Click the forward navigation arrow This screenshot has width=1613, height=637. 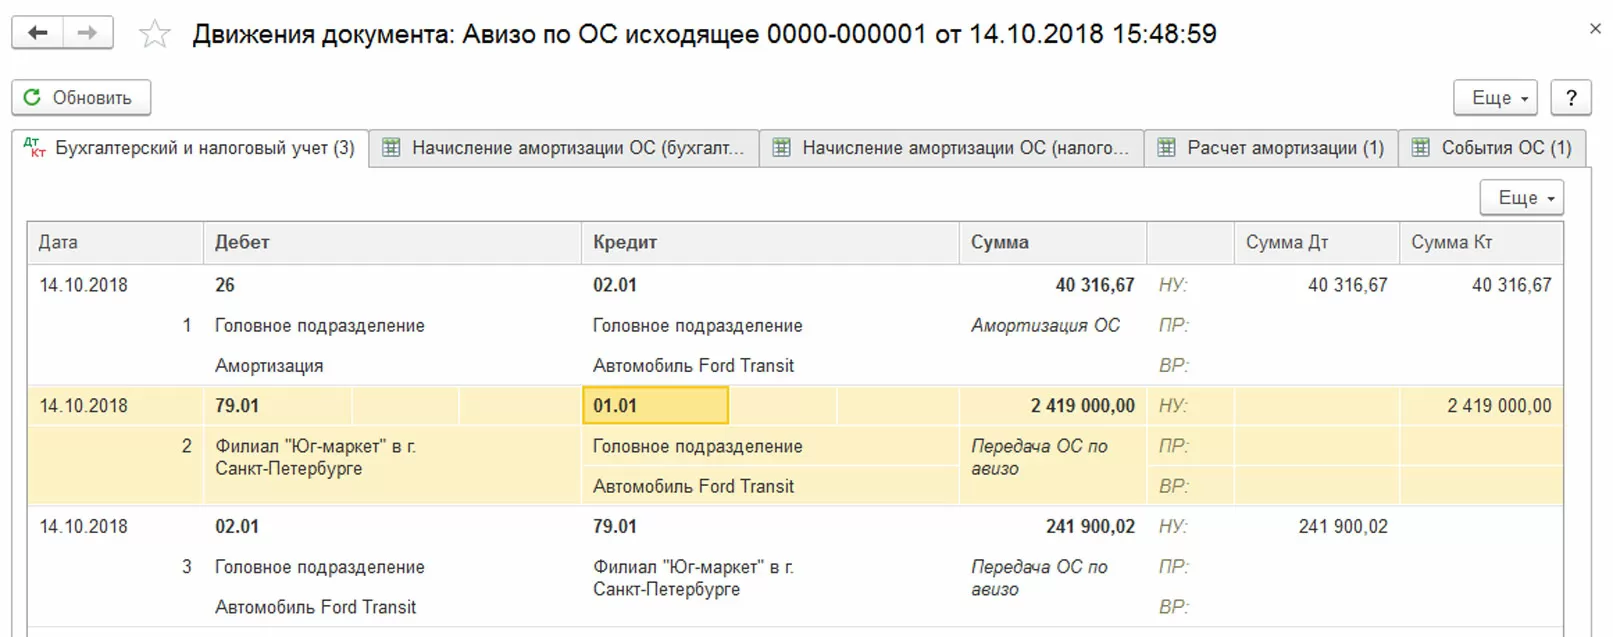pyautogui.click(x=88, y=33)
